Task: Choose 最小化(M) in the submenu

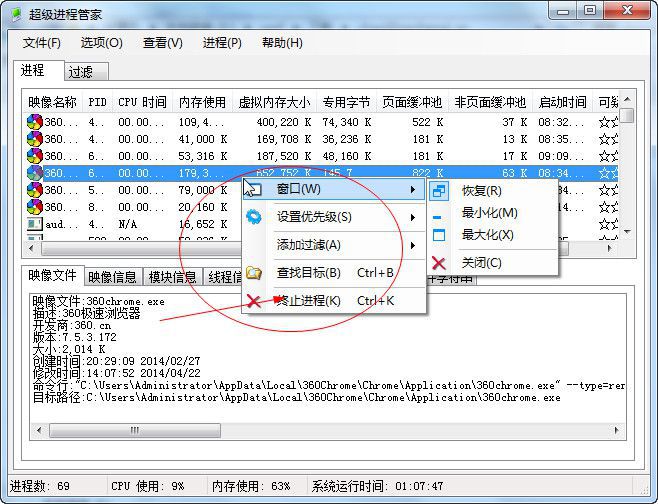Action: [x=493, y=213]
